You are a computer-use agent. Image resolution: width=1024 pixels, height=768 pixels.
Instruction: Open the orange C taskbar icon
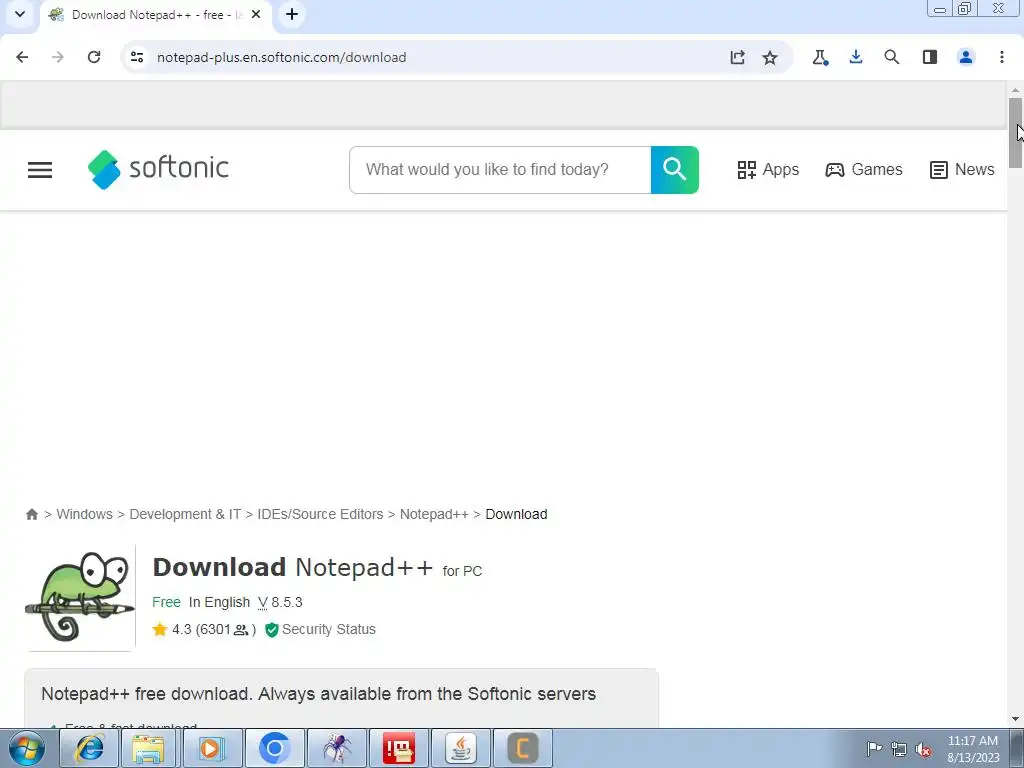[x=522, y=748]
